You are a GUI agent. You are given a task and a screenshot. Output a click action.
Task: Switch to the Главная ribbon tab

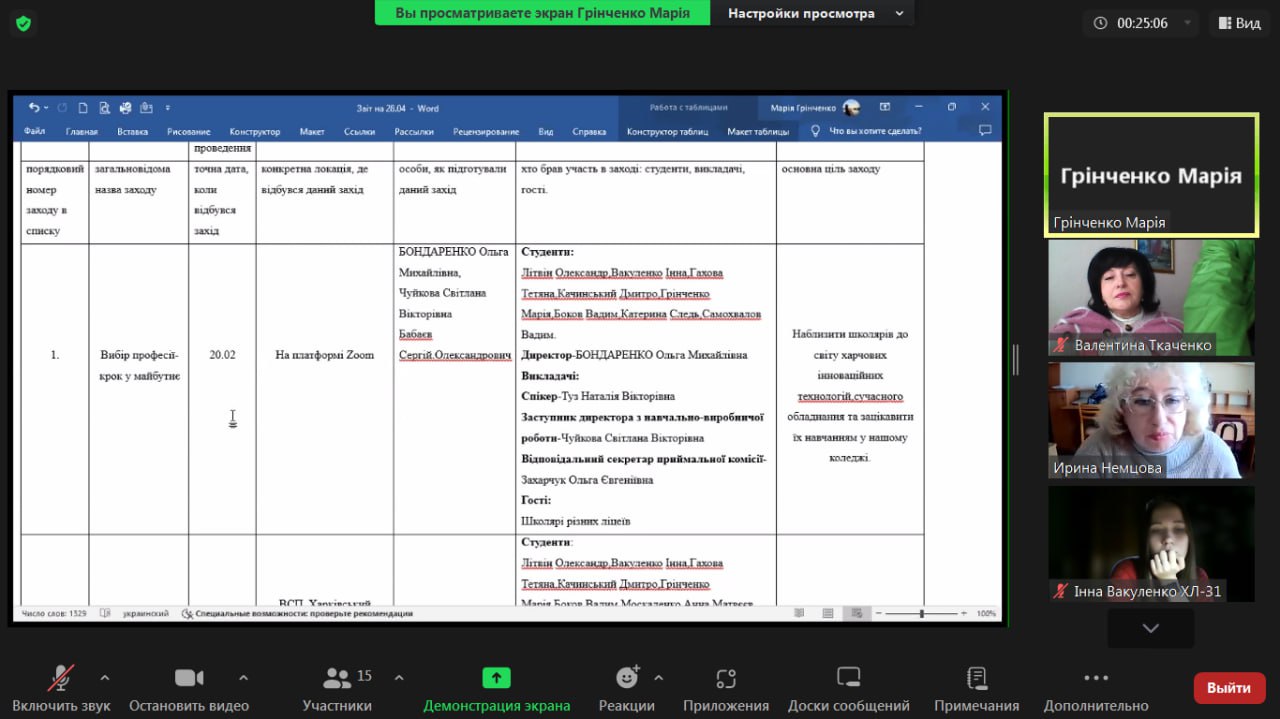[x=81, y=131]
